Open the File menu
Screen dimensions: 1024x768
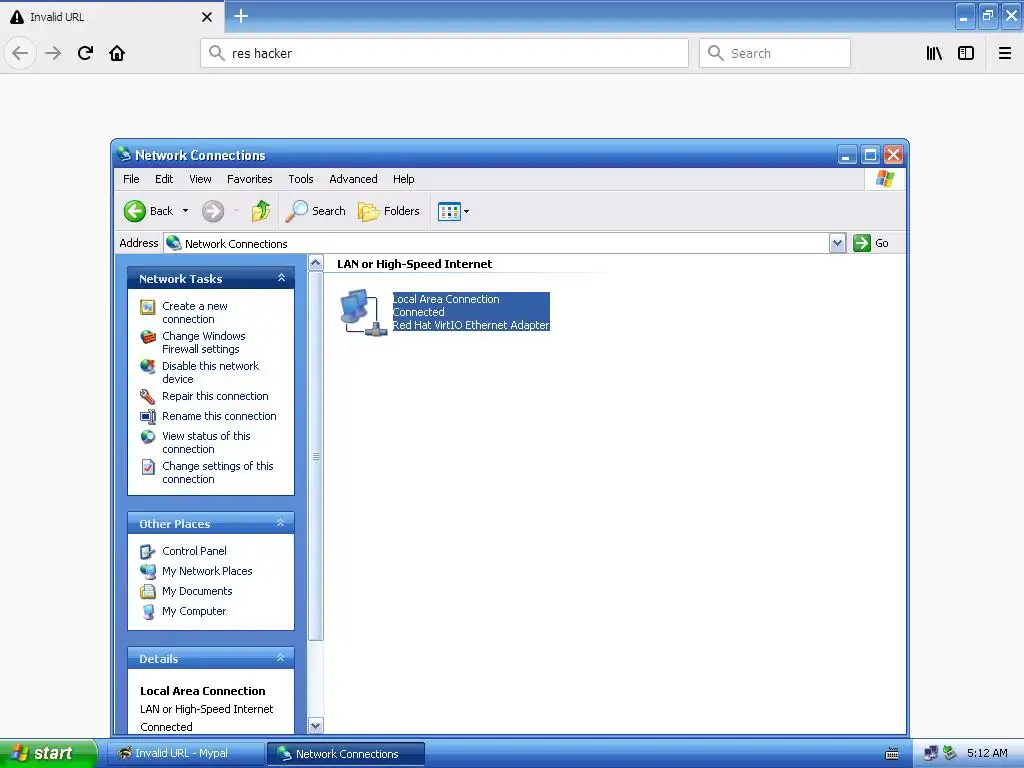pos(131,179)
